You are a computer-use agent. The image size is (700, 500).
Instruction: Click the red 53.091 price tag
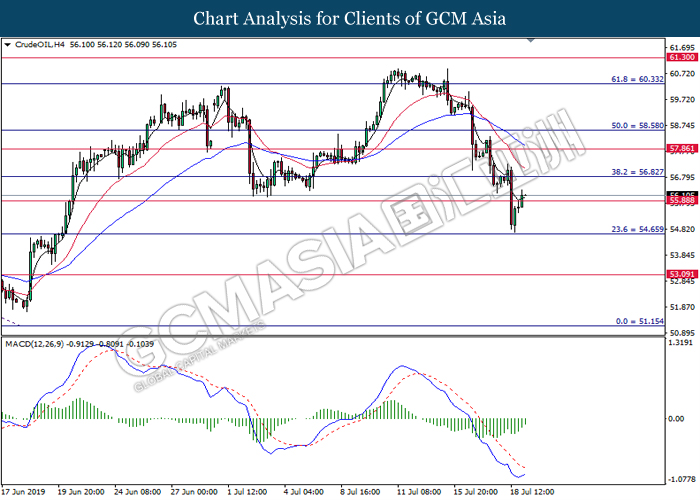(x=681, y=274)
